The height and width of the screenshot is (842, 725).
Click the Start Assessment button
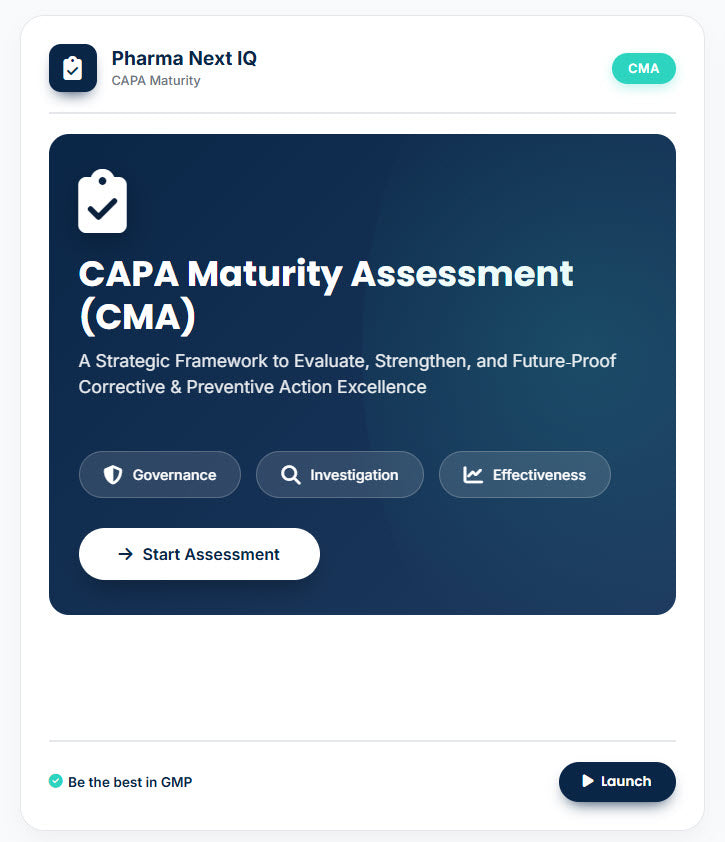tap(199, 553)
